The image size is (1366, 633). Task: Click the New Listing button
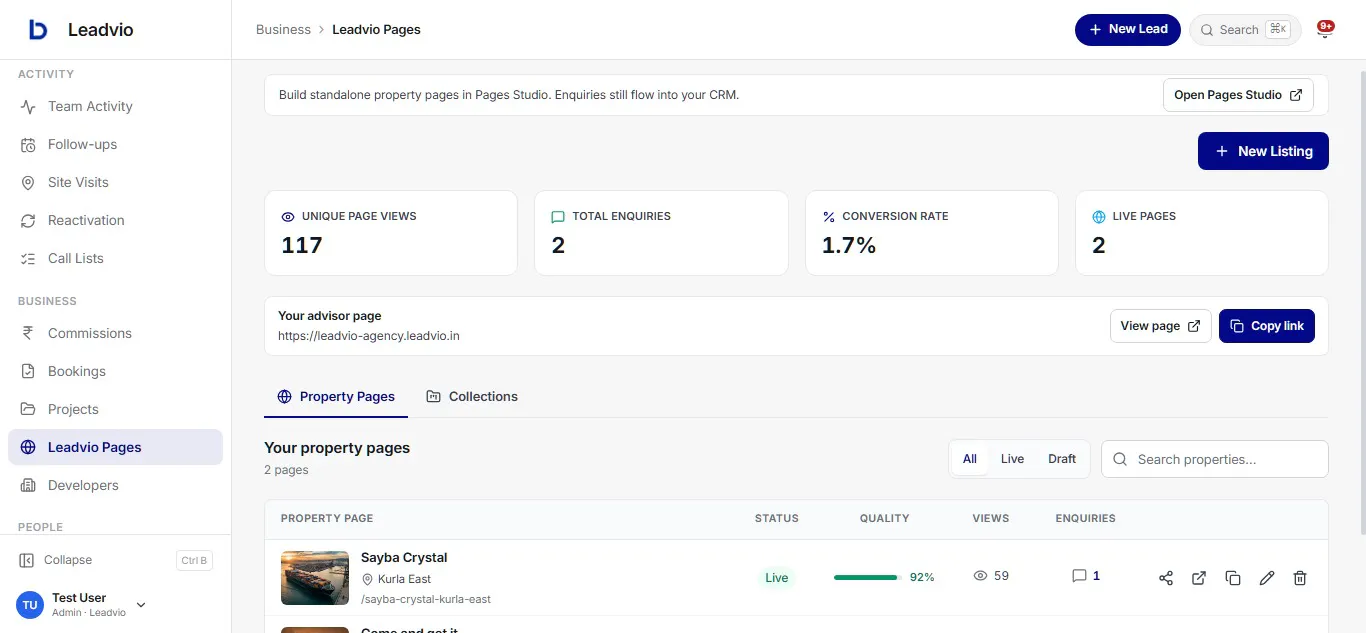[x=1263, y=151]
